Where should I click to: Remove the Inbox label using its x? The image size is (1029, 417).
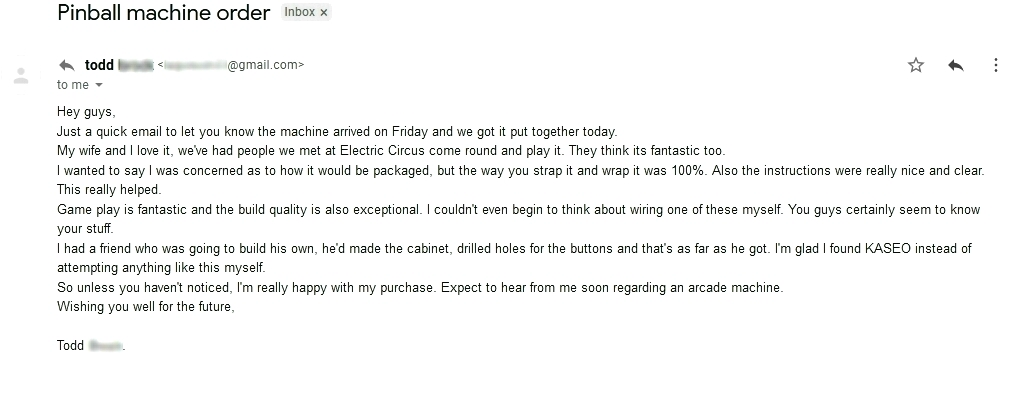[x=324, y=12]
